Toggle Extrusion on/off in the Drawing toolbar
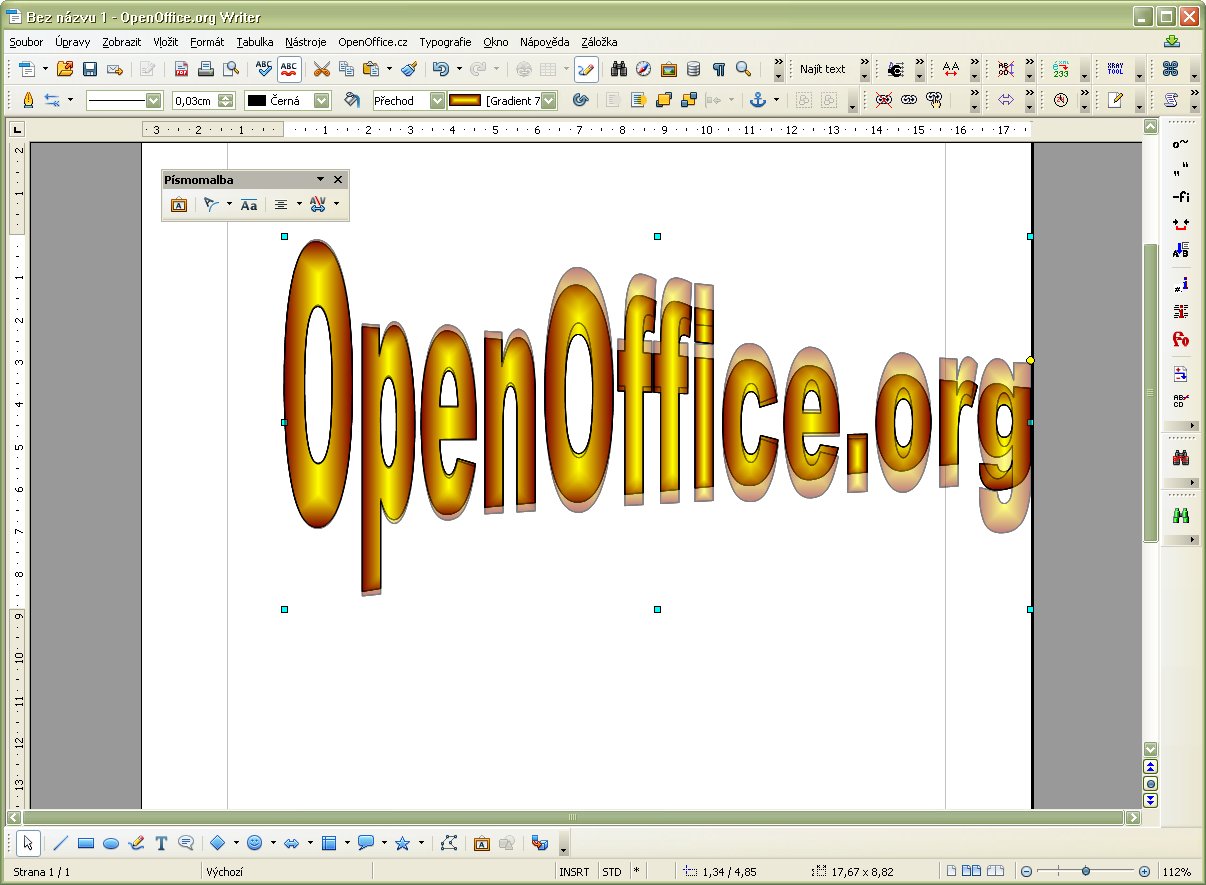This screenshot has height=885, width=1206. (540, 843)
